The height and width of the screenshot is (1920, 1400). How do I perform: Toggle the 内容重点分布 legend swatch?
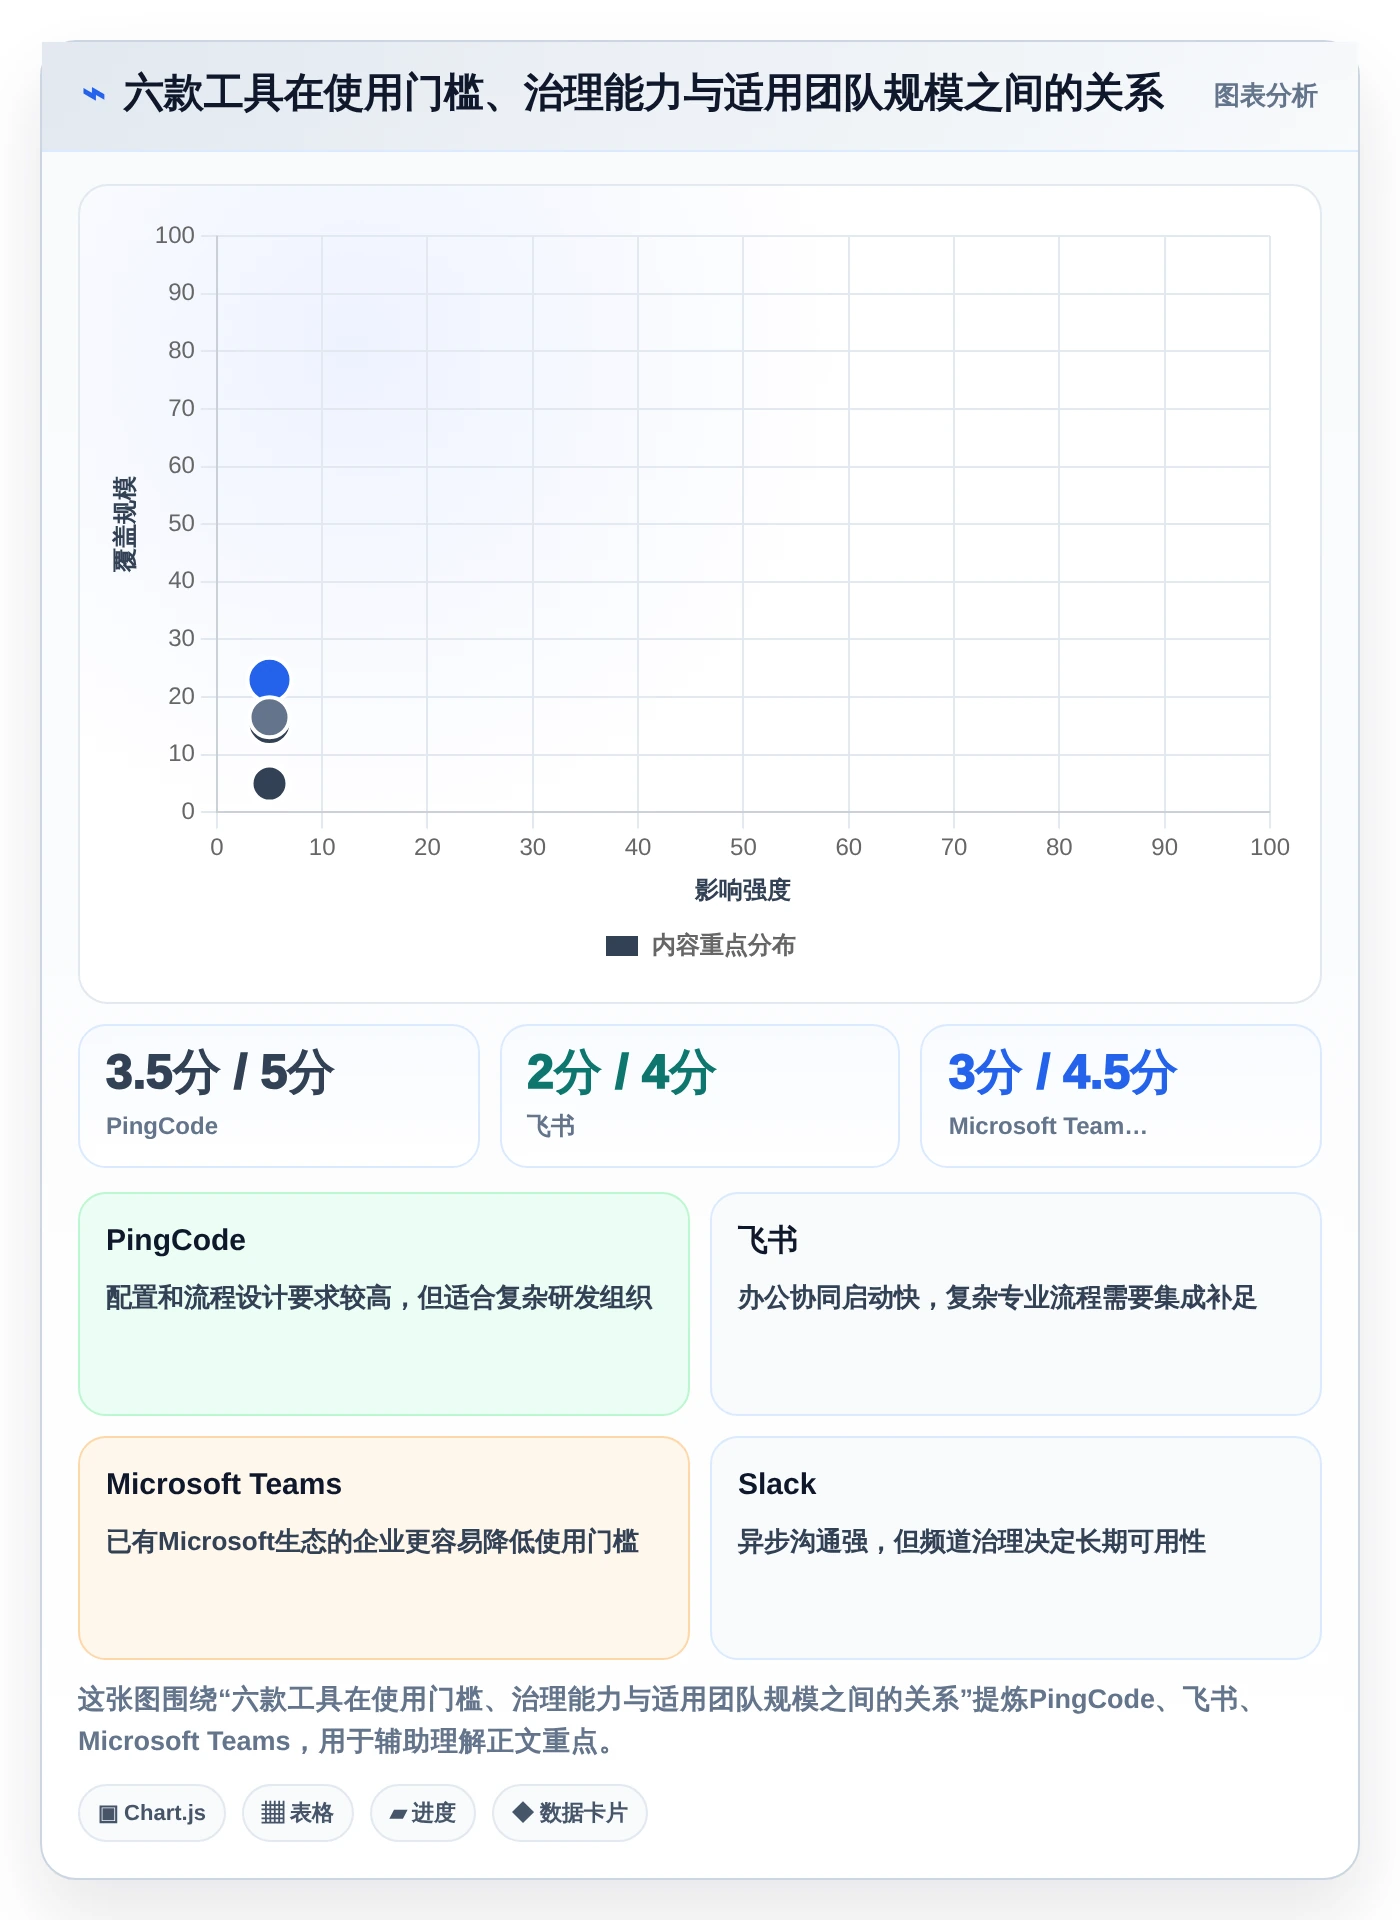pos(621,945)
